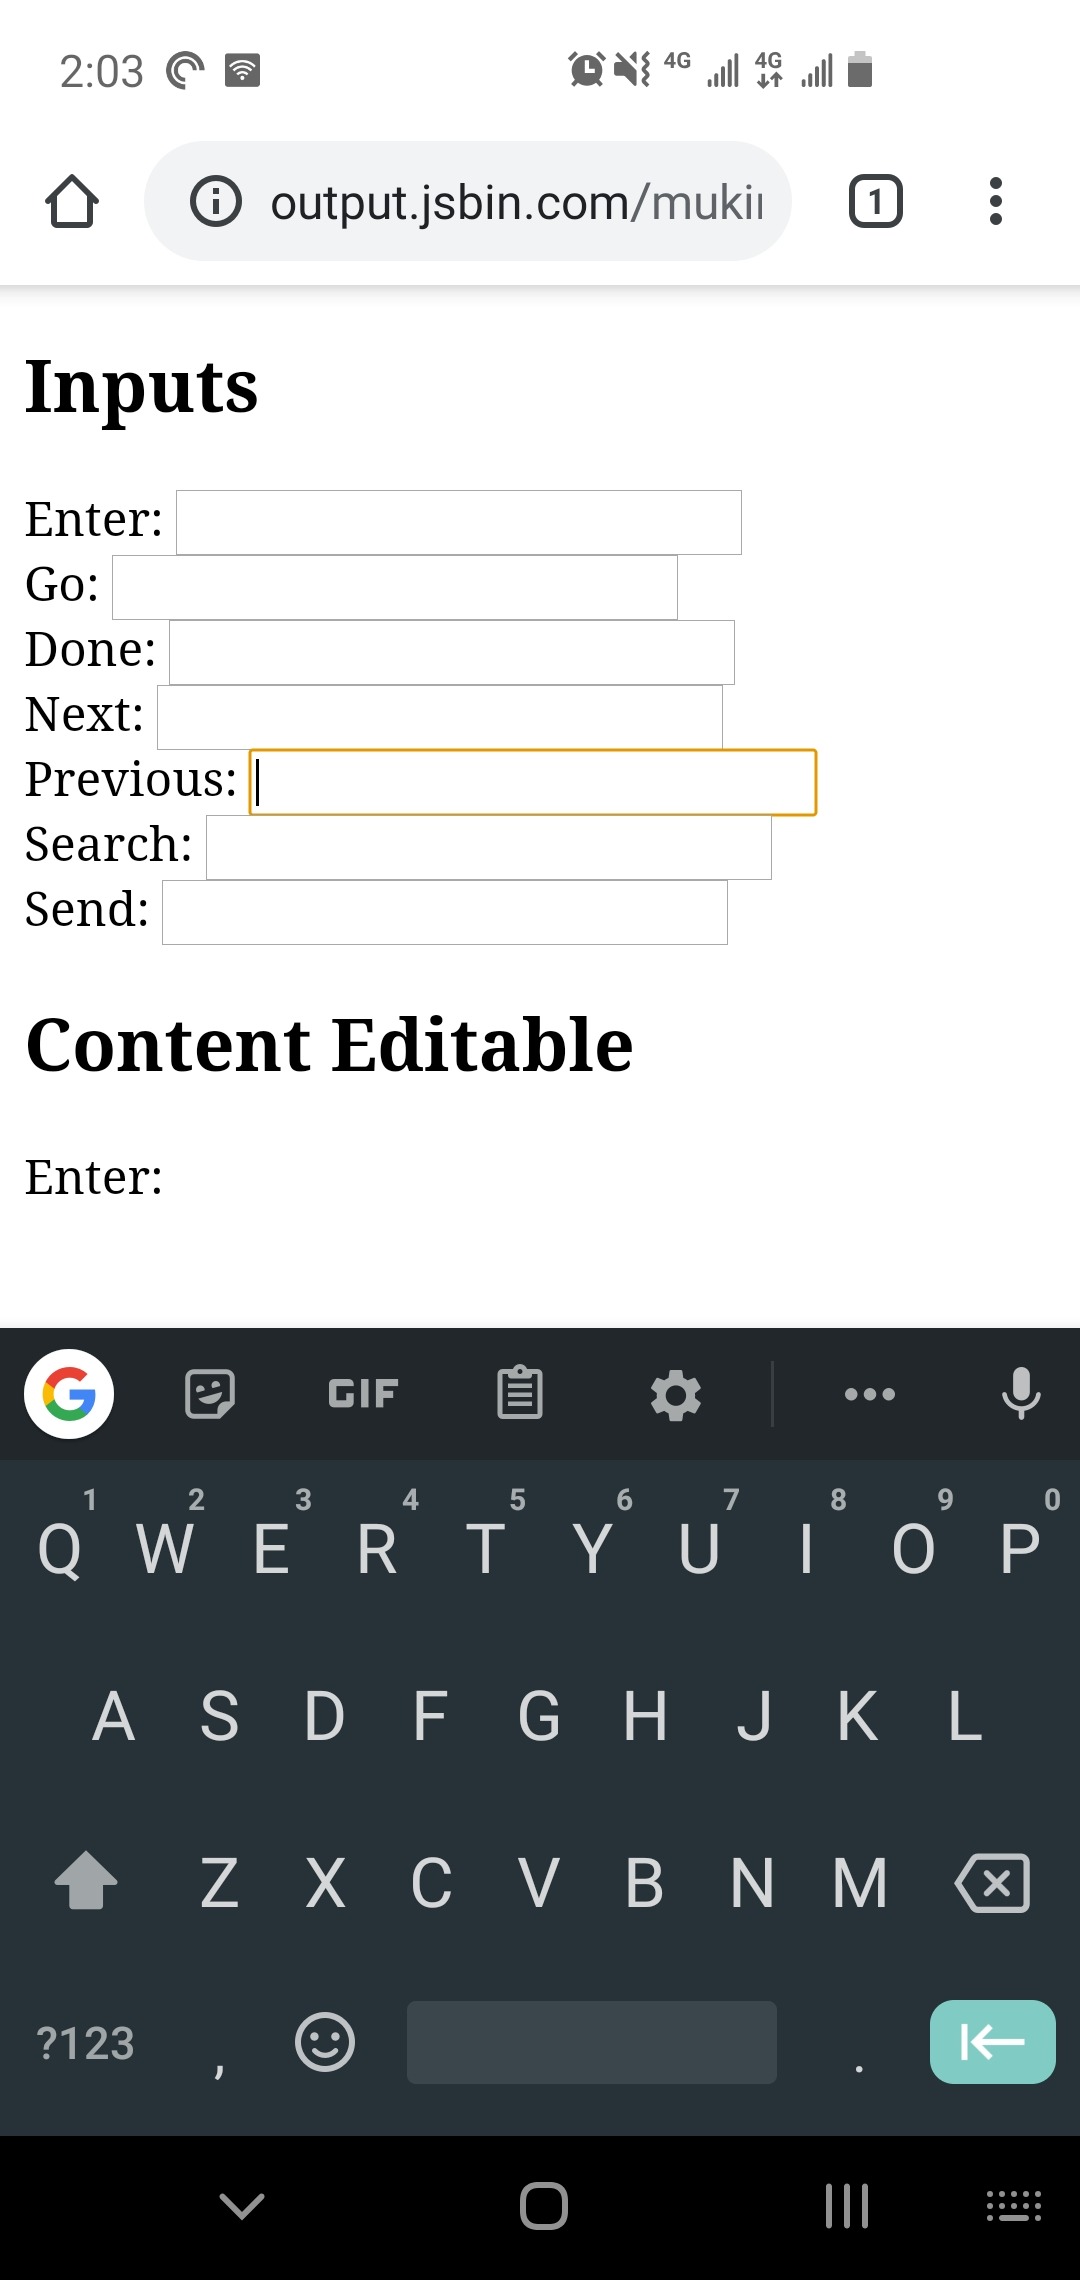The width and height of the screenshot is (1080, 2280).
Task: Collapse the keyboard with down chevron
Action: 241,2206
